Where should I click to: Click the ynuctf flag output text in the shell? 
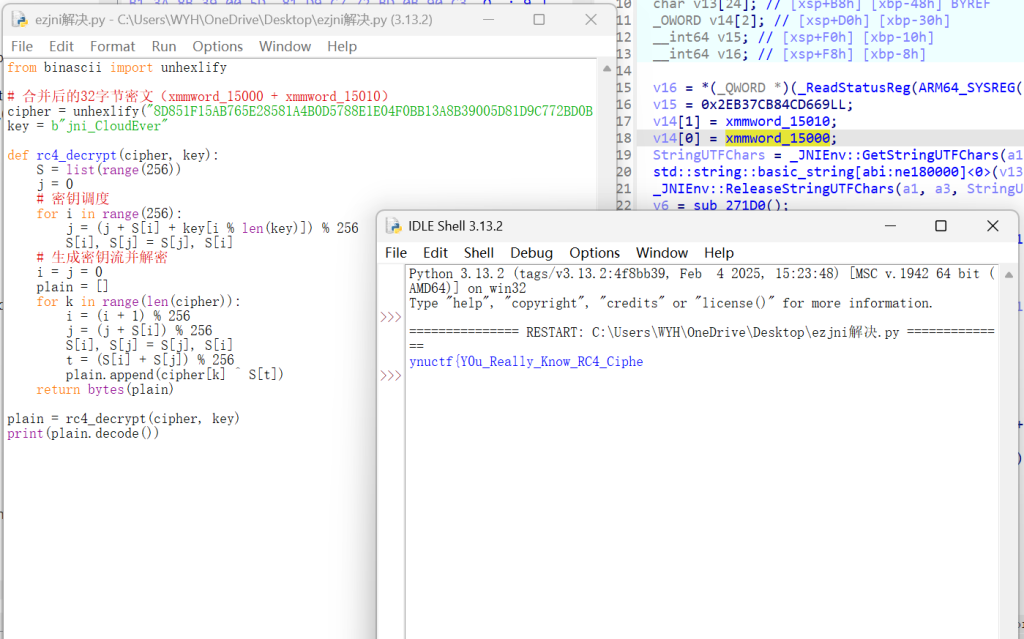tap(526, 361)
